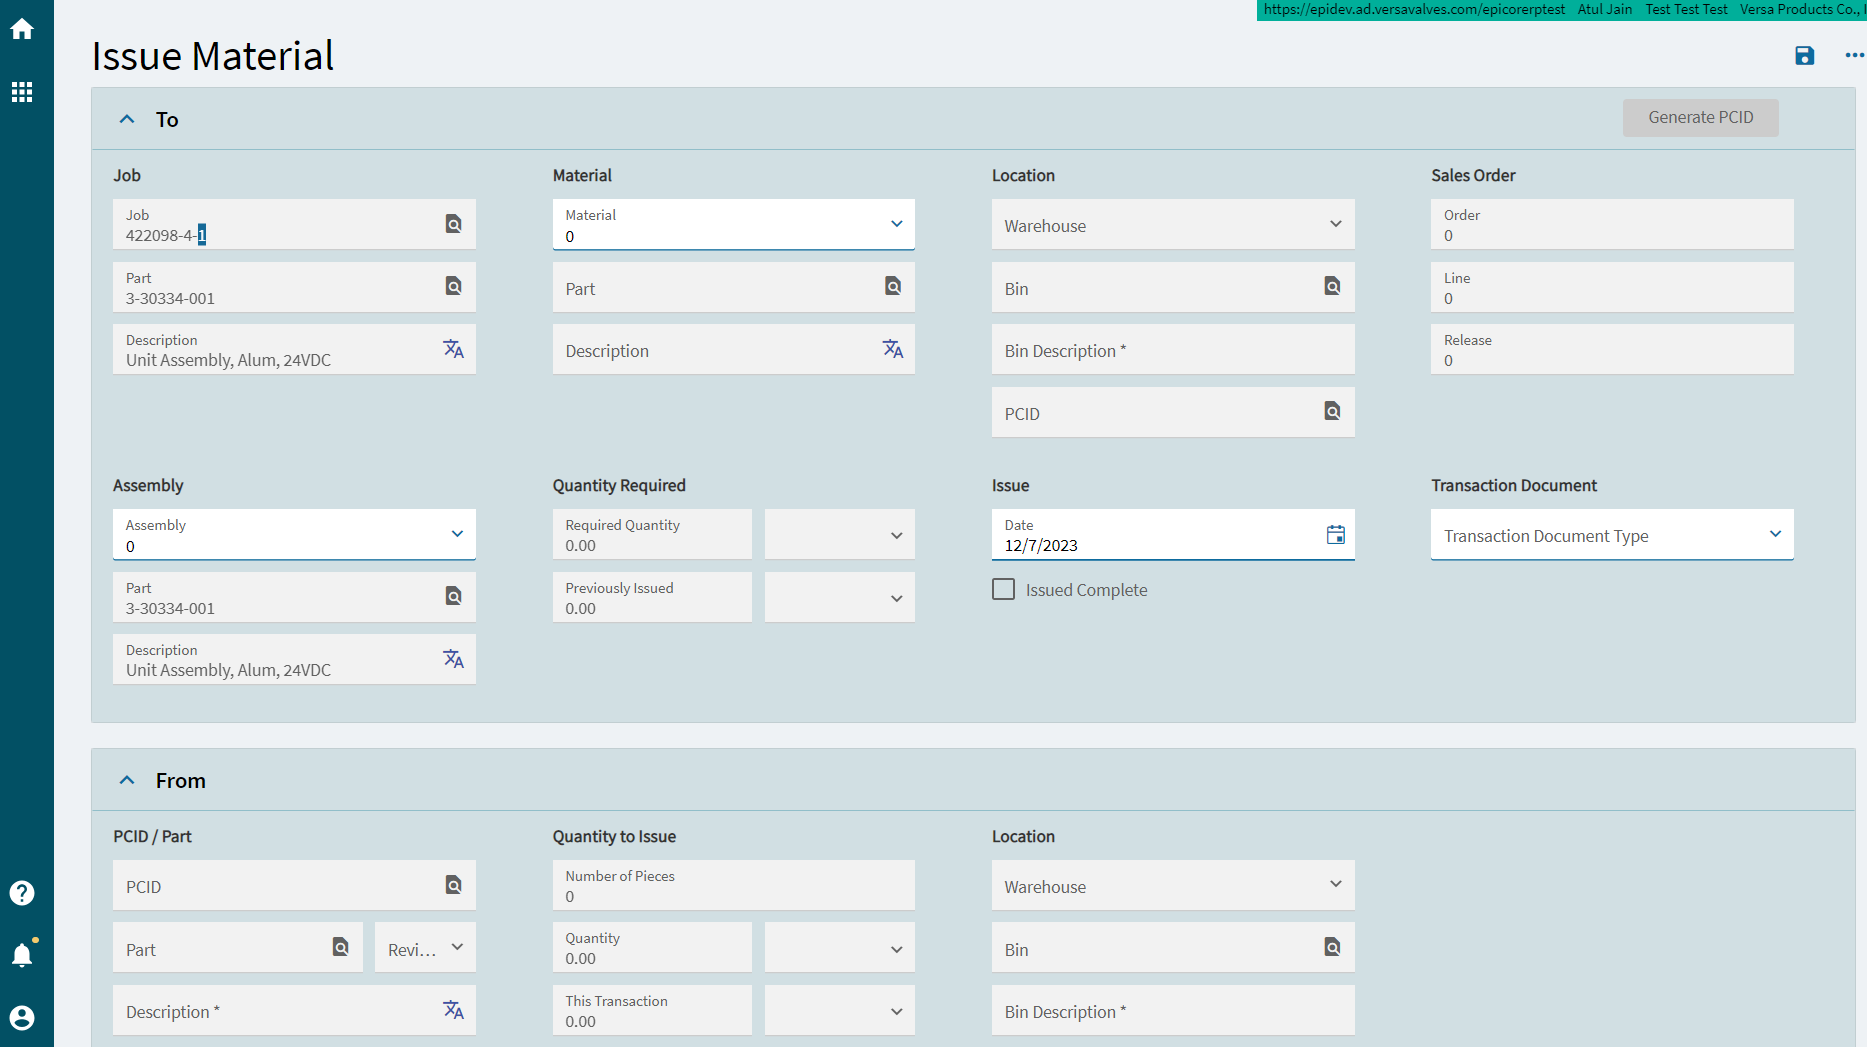The image size is (1867, 1047).
Task: Check Issued Complete under Issue section
Action: point(1003,589)
